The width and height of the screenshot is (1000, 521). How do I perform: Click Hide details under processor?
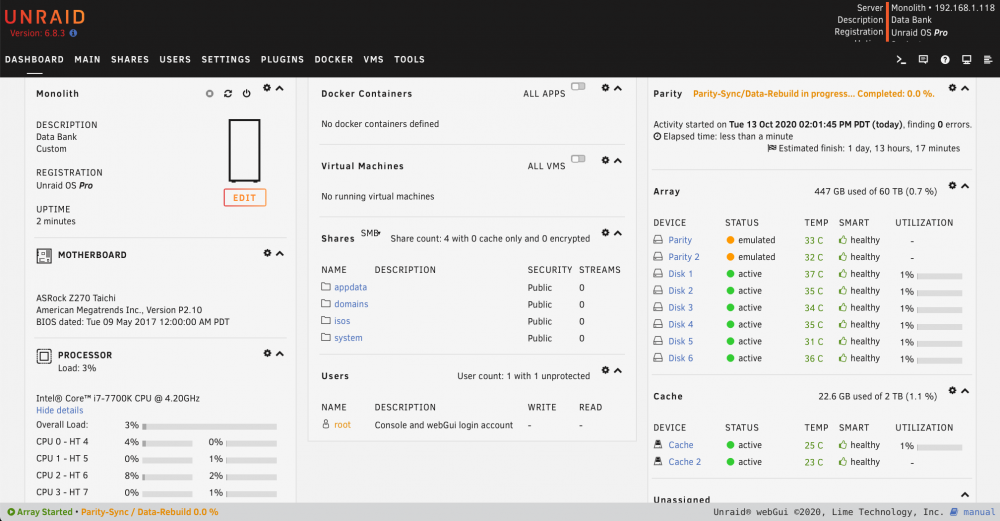(x=60, y=410)
